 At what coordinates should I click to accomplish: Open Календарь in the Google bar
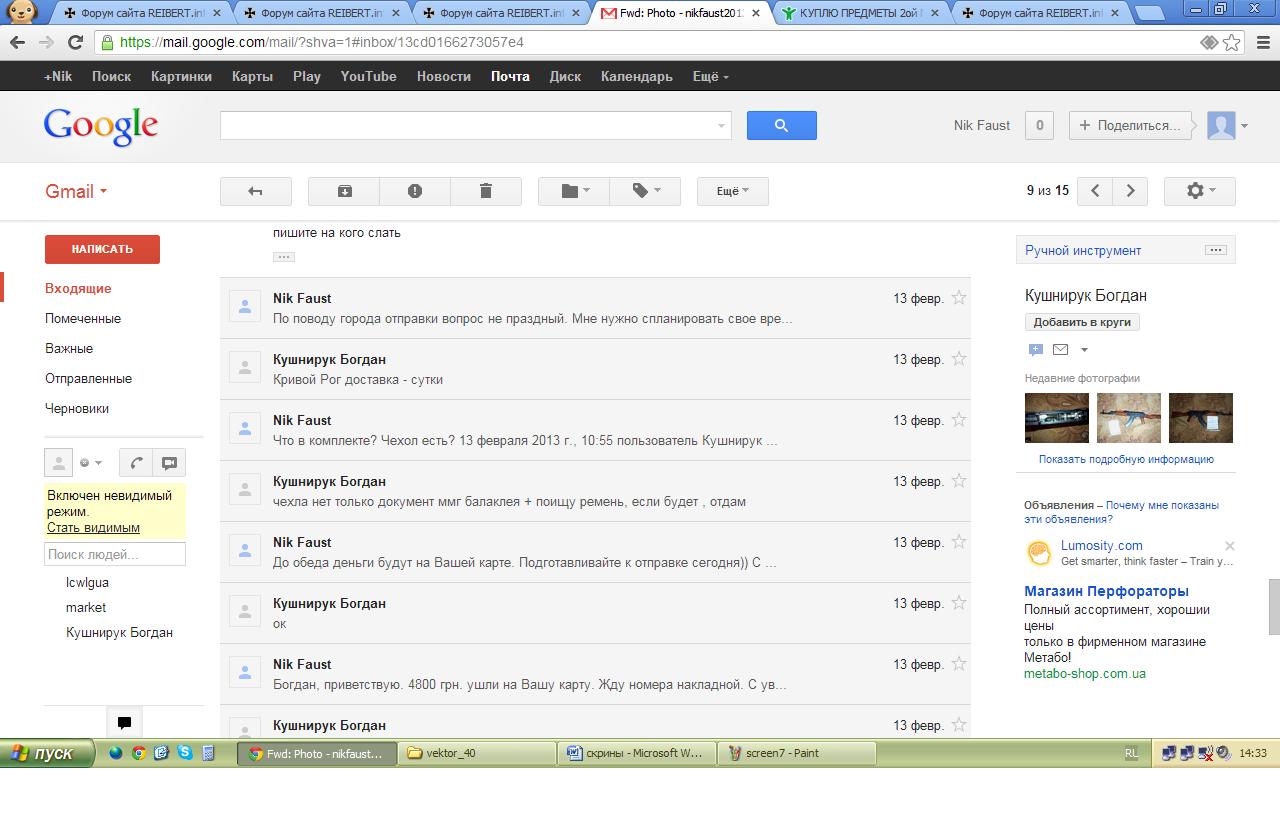click(637, 76)
